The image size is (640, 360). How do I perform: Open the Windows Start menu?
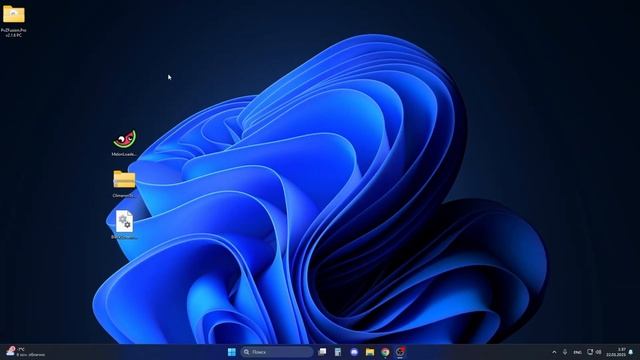pos(231,352)
